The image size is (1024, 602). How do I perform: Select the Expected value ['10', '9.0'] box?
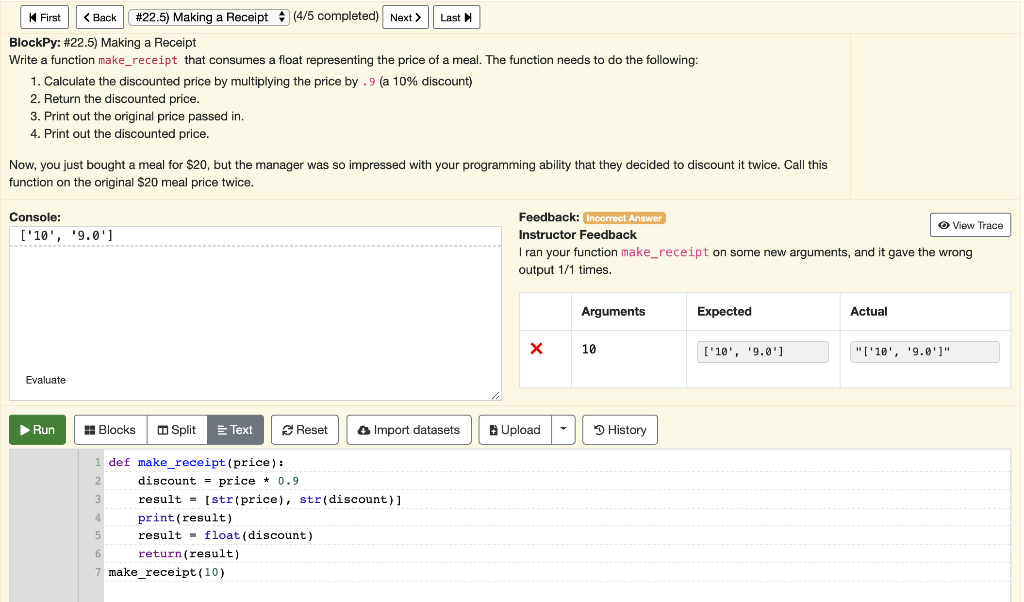click(762, 352)
